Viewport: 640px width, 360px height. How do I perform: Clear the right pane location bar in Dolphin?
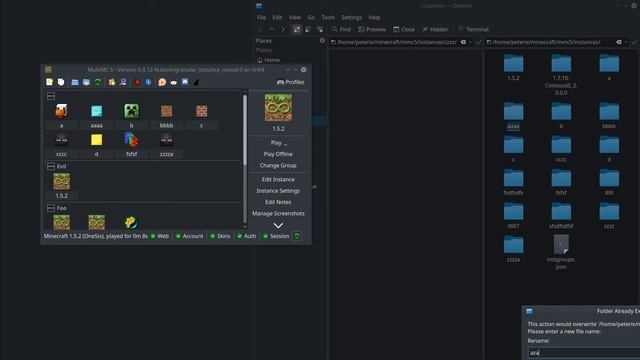click(619, 42)
